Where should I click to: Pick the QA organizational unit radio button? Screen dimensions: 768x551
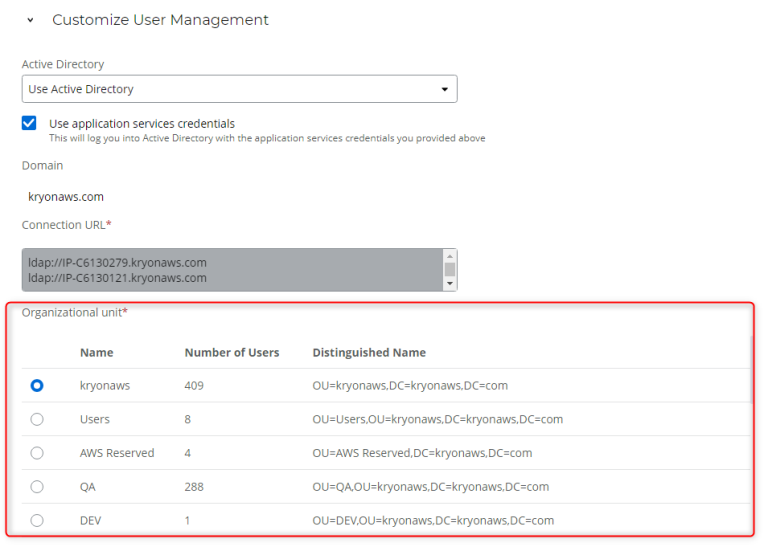click(37, 487)
